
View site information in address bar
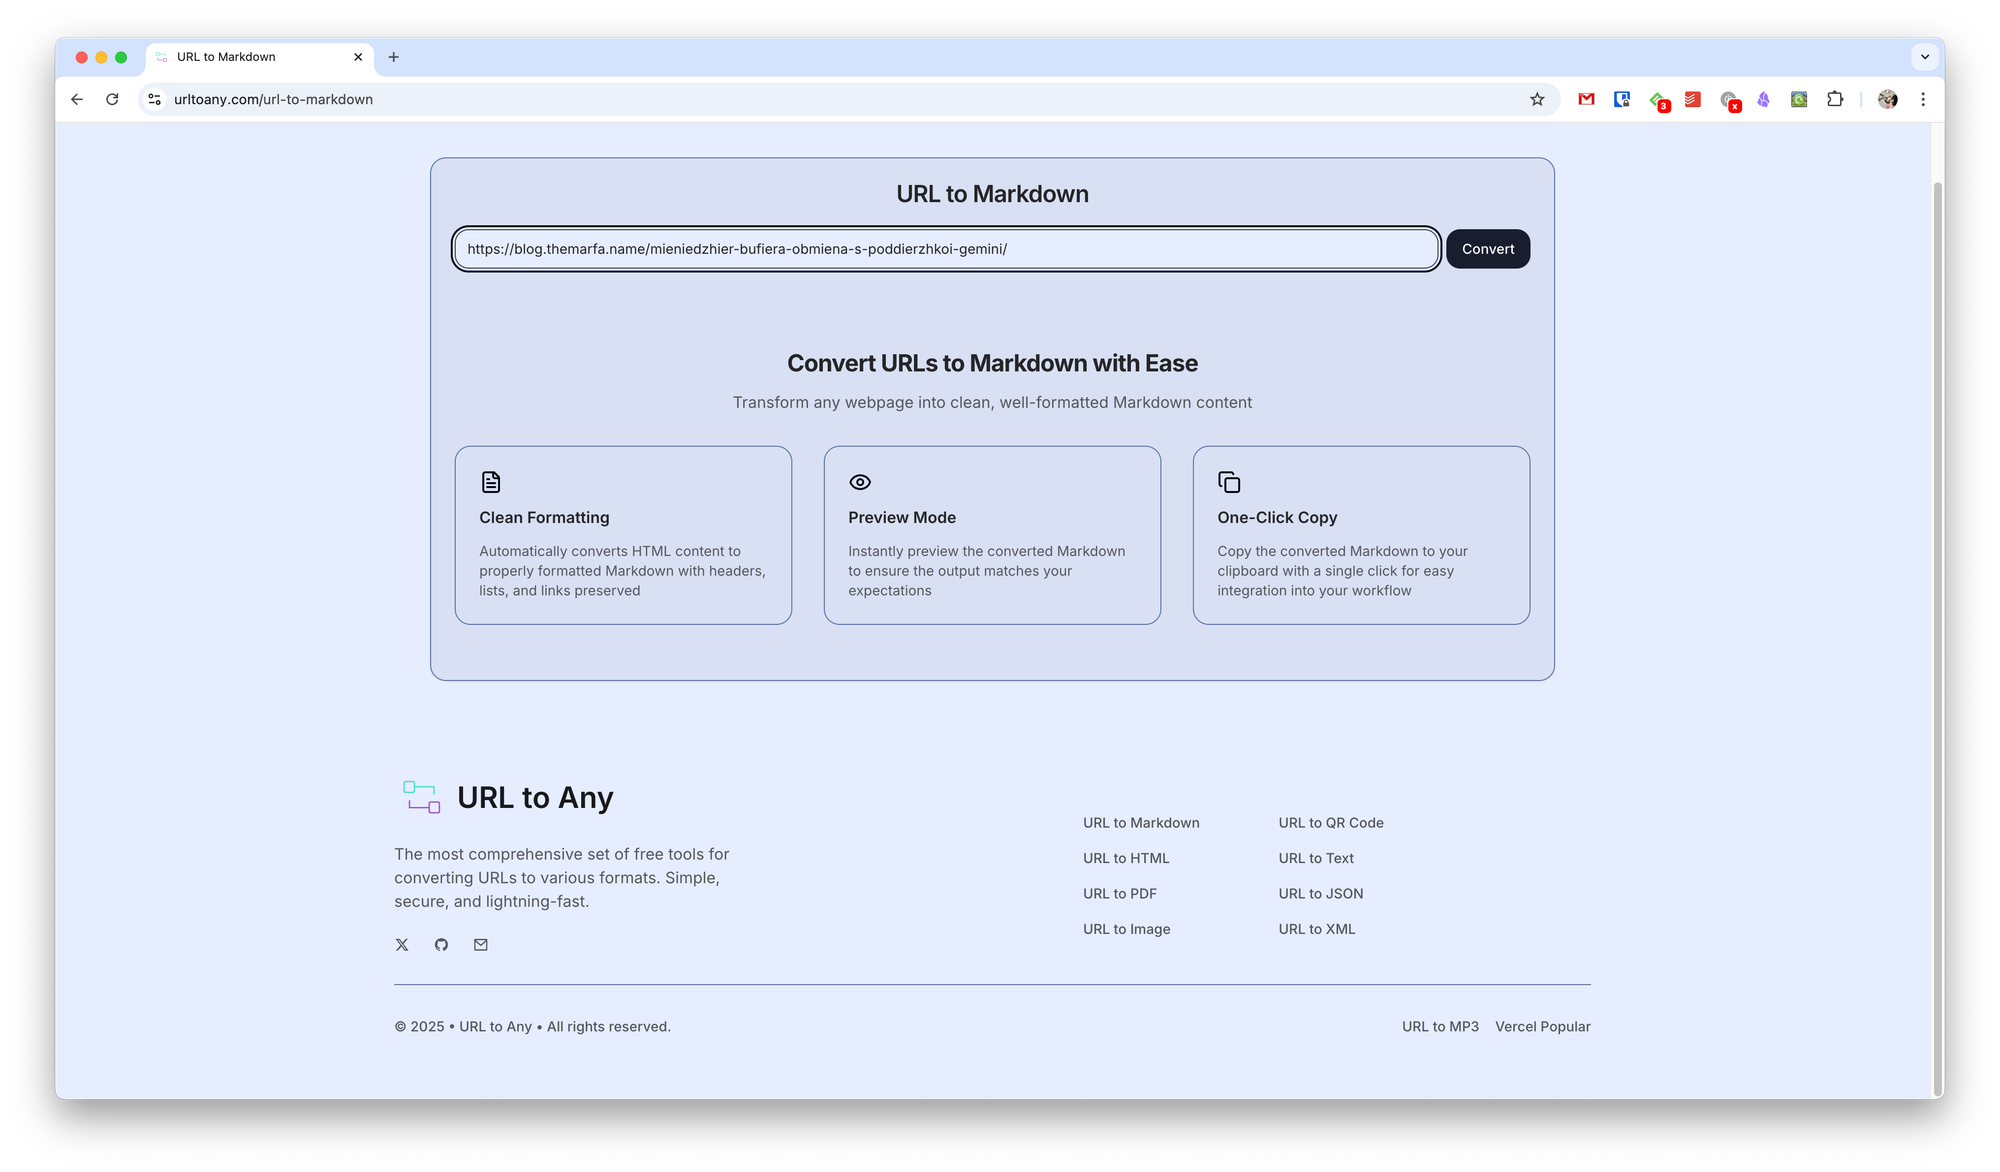154,99
